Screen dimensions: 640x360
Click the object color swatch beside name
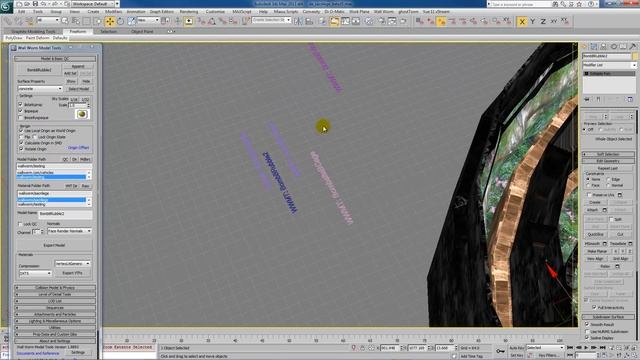tap(635, 56)
